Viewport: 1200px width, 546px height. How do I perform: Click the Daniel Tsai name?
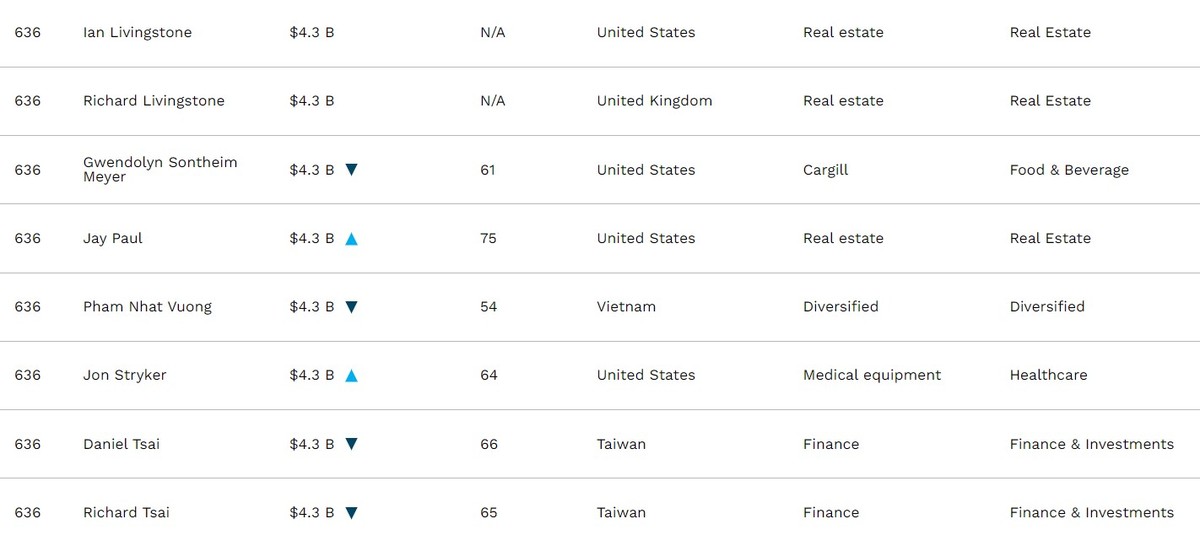(x=121, y=444)
